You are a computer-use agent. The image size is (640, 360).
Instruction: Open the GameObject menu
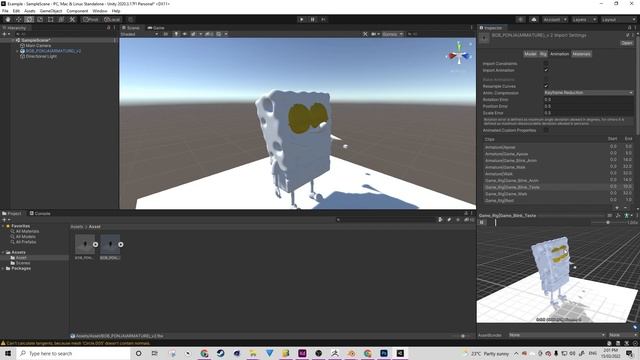tap(51, 11)
